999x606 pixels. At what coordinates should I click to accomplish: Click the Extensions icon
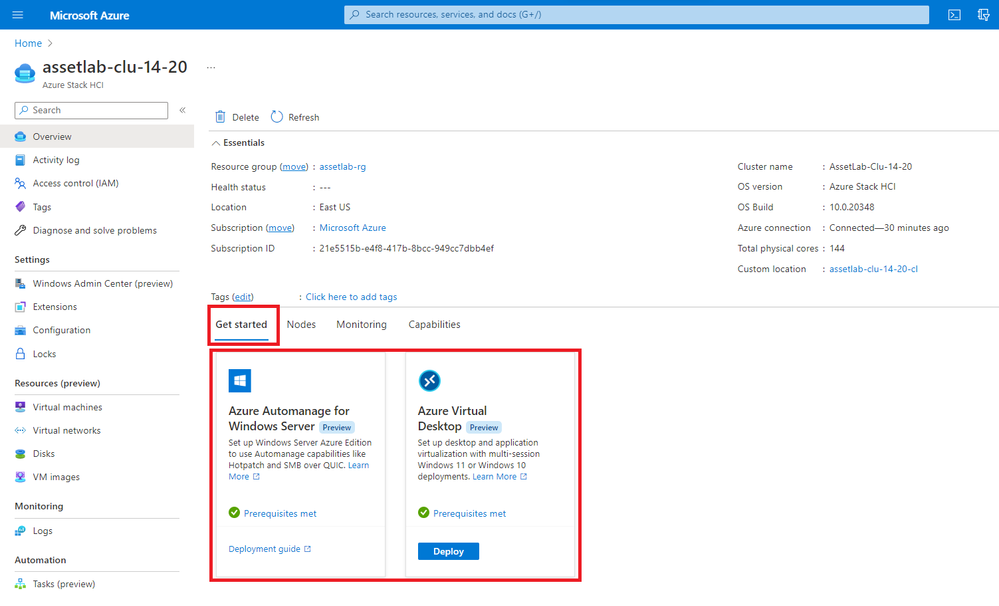[x=20, y=307]
